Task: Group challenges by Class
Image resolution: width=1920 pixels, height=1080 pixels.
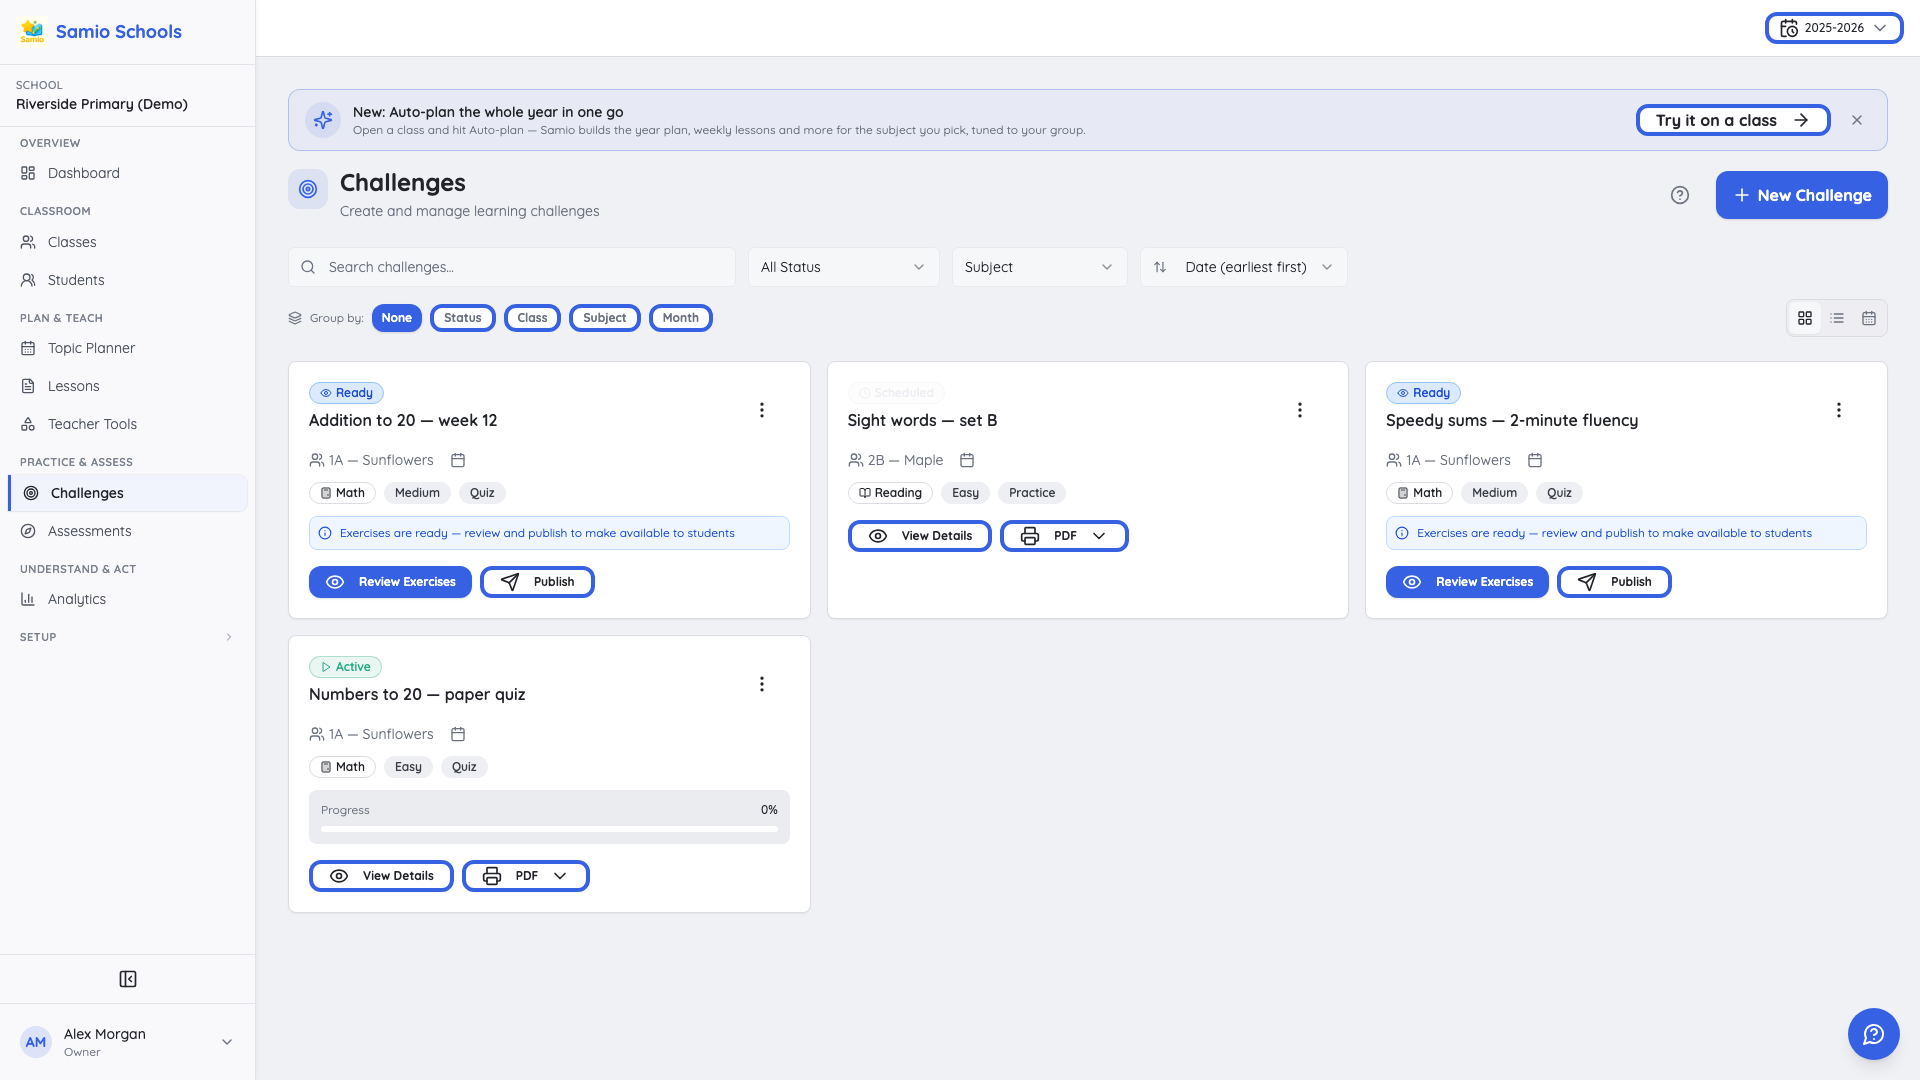Action: tap(532, 318)
